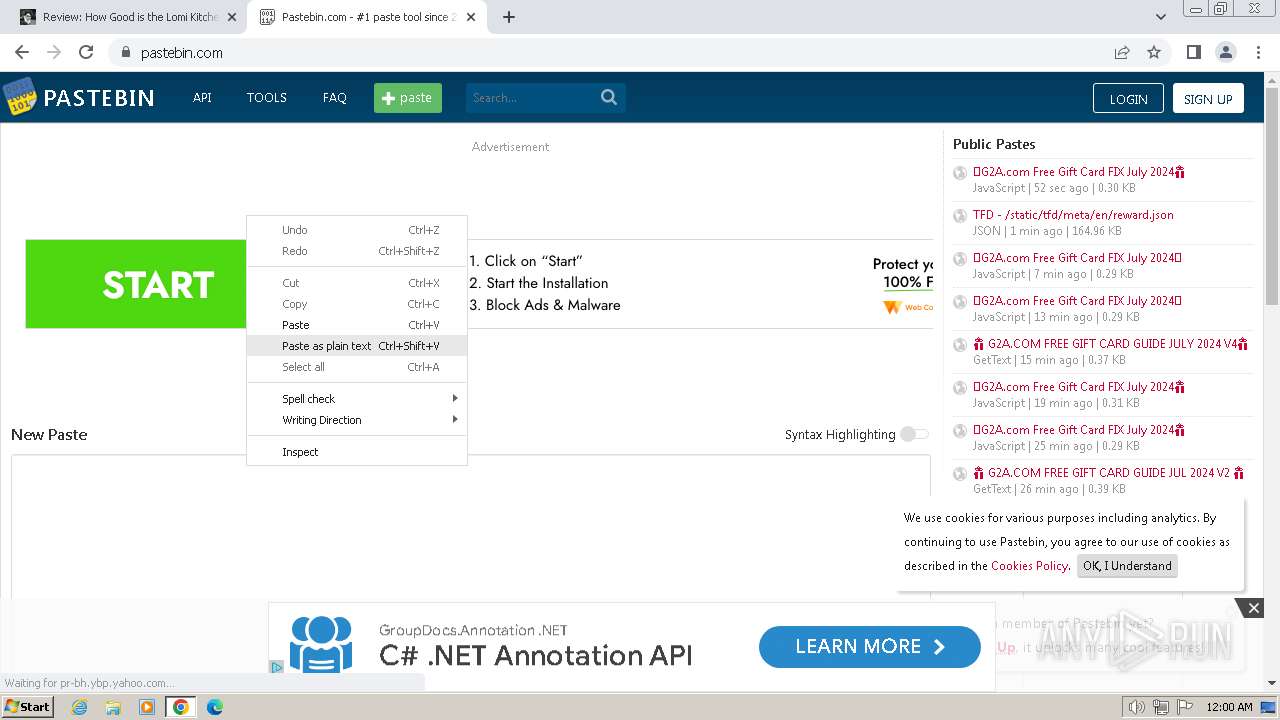Expand the Writing Direction submenu
The height and width of the screenshot is (720, 1280).
point(357,420)
